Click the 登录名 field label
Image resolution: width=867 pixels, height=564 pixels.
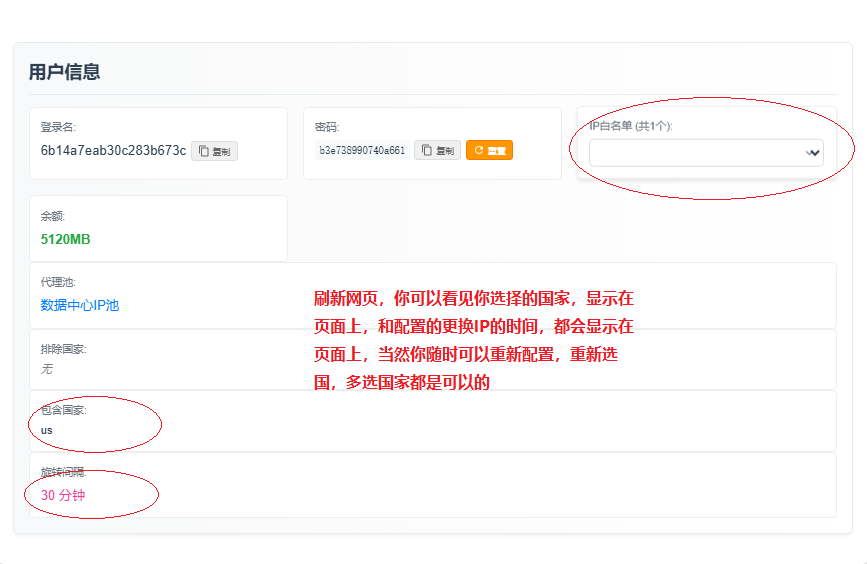pyautogui.click(x=58, y=127)
